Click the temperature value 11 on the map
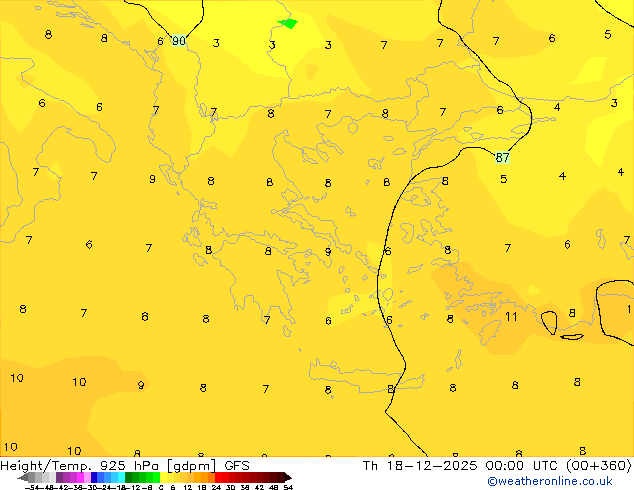634x490 pixels. pyautogui.click(x=511, y=316)
